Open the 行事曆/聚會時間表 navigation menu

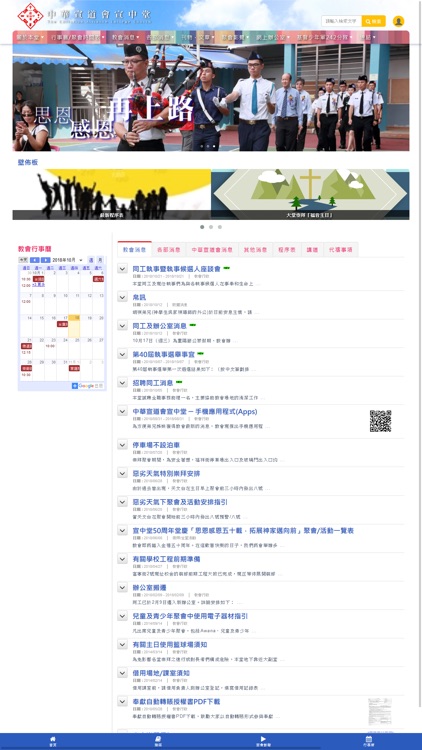78,37
